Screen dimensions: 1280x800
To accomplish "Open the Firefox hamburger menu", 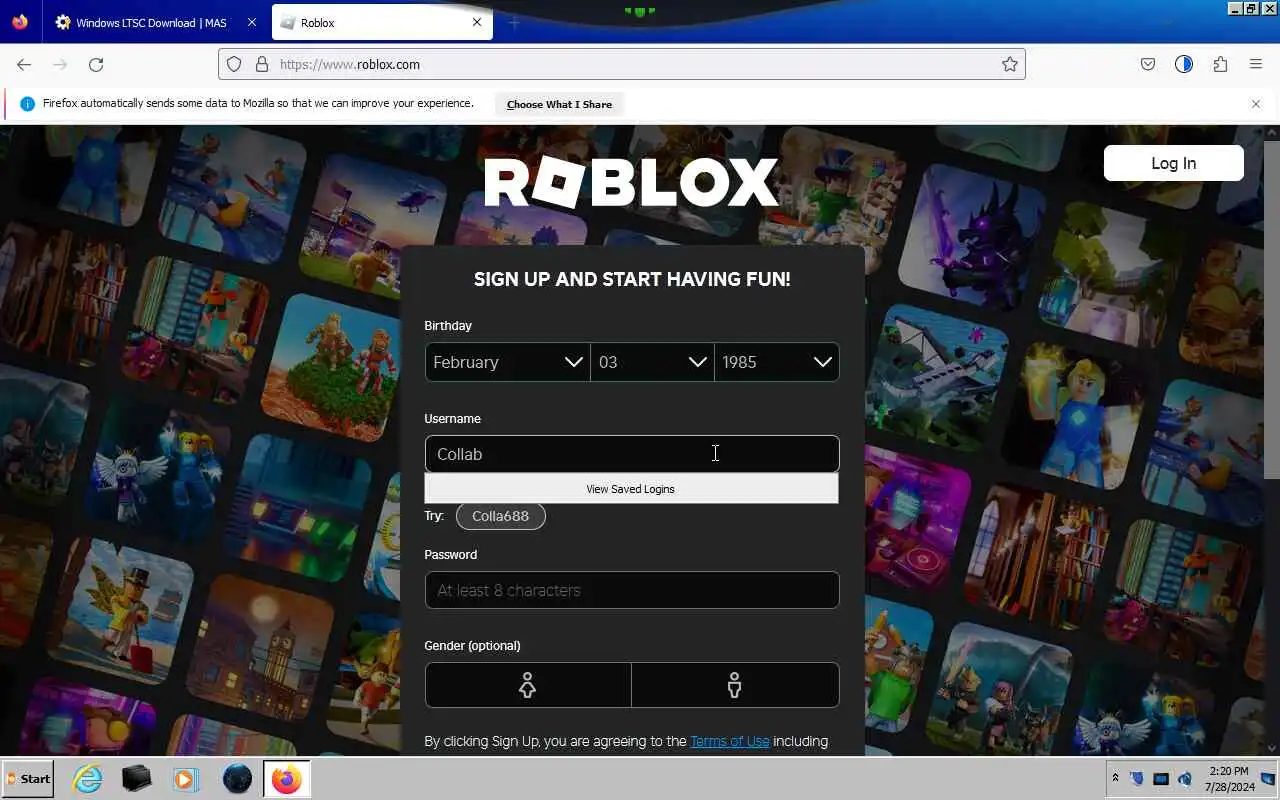I will click(x=1256, y=64).
